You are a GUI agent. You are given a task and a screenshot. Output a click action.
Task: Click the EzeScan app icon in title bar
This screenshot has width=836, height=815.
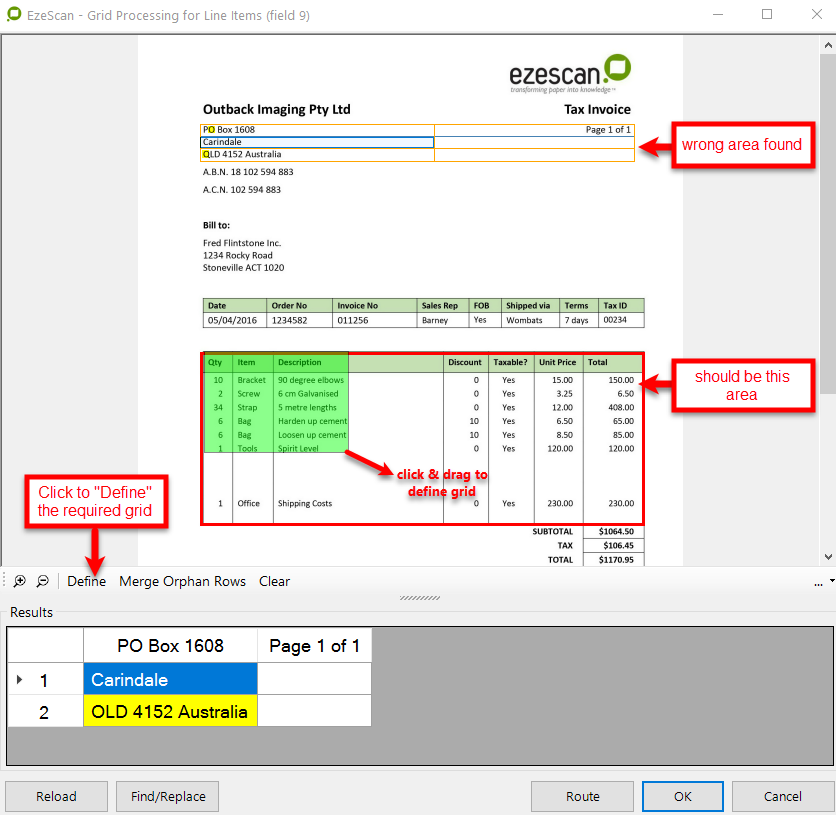click(x=13, y=15)
